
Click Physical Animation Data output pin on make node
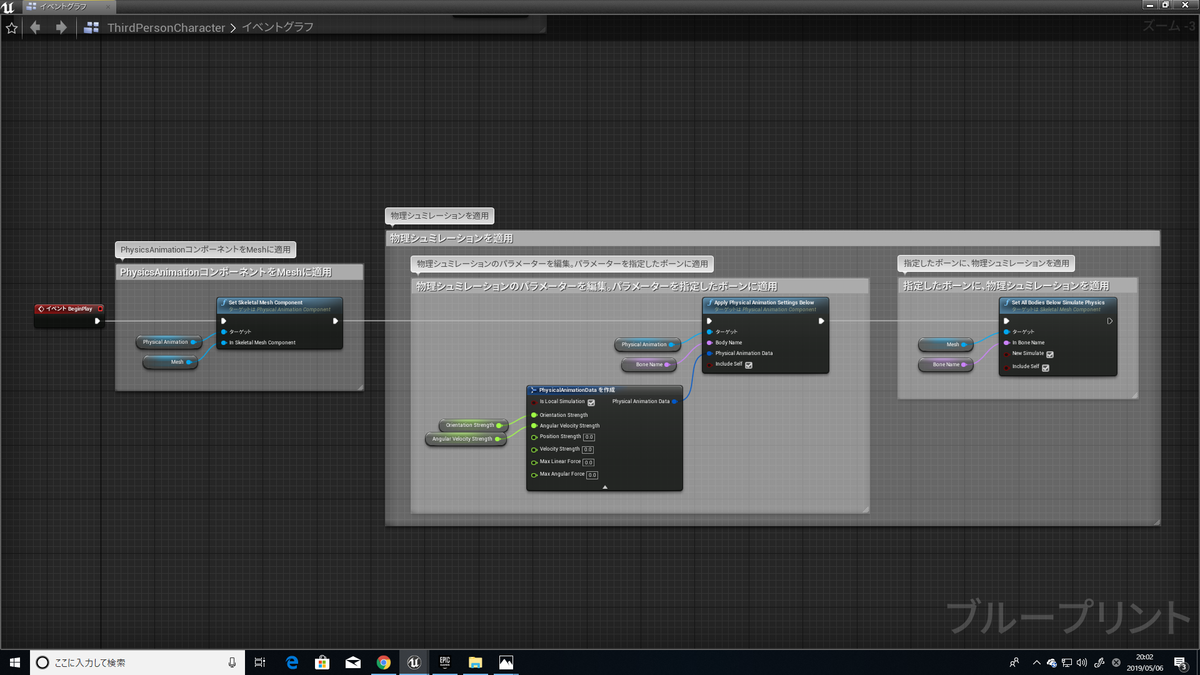click(x=675, y=402)
